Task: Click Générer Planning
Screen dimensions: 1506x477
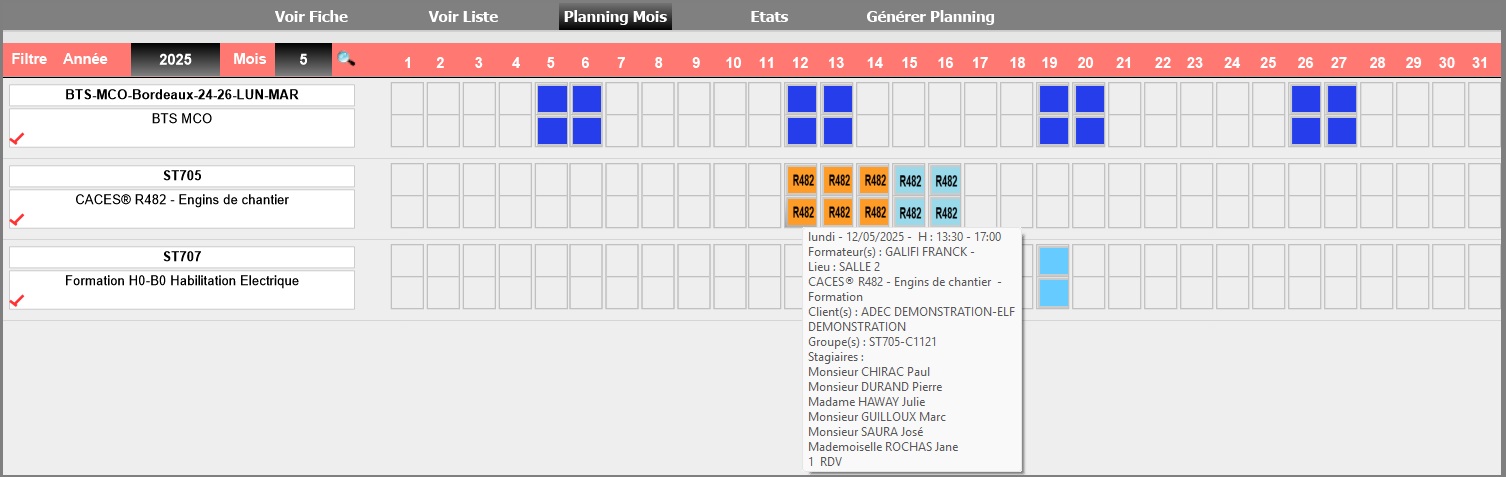Action: tap(930, 17)
